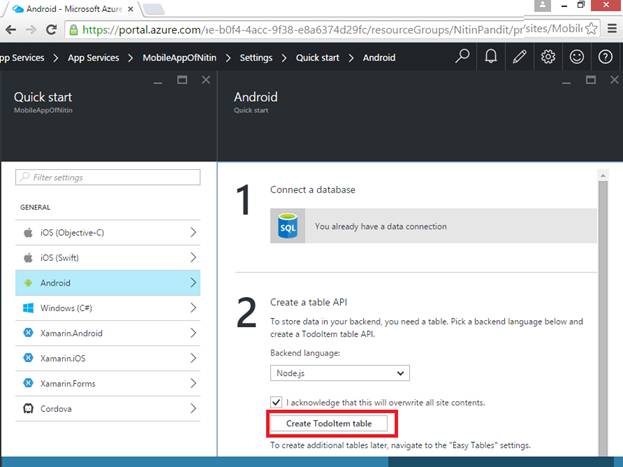Click the Apple icon beside iOS (Objective-C)
Viewport: 623px width, 467px height.
pyautogui.click(x=28, y=233)
